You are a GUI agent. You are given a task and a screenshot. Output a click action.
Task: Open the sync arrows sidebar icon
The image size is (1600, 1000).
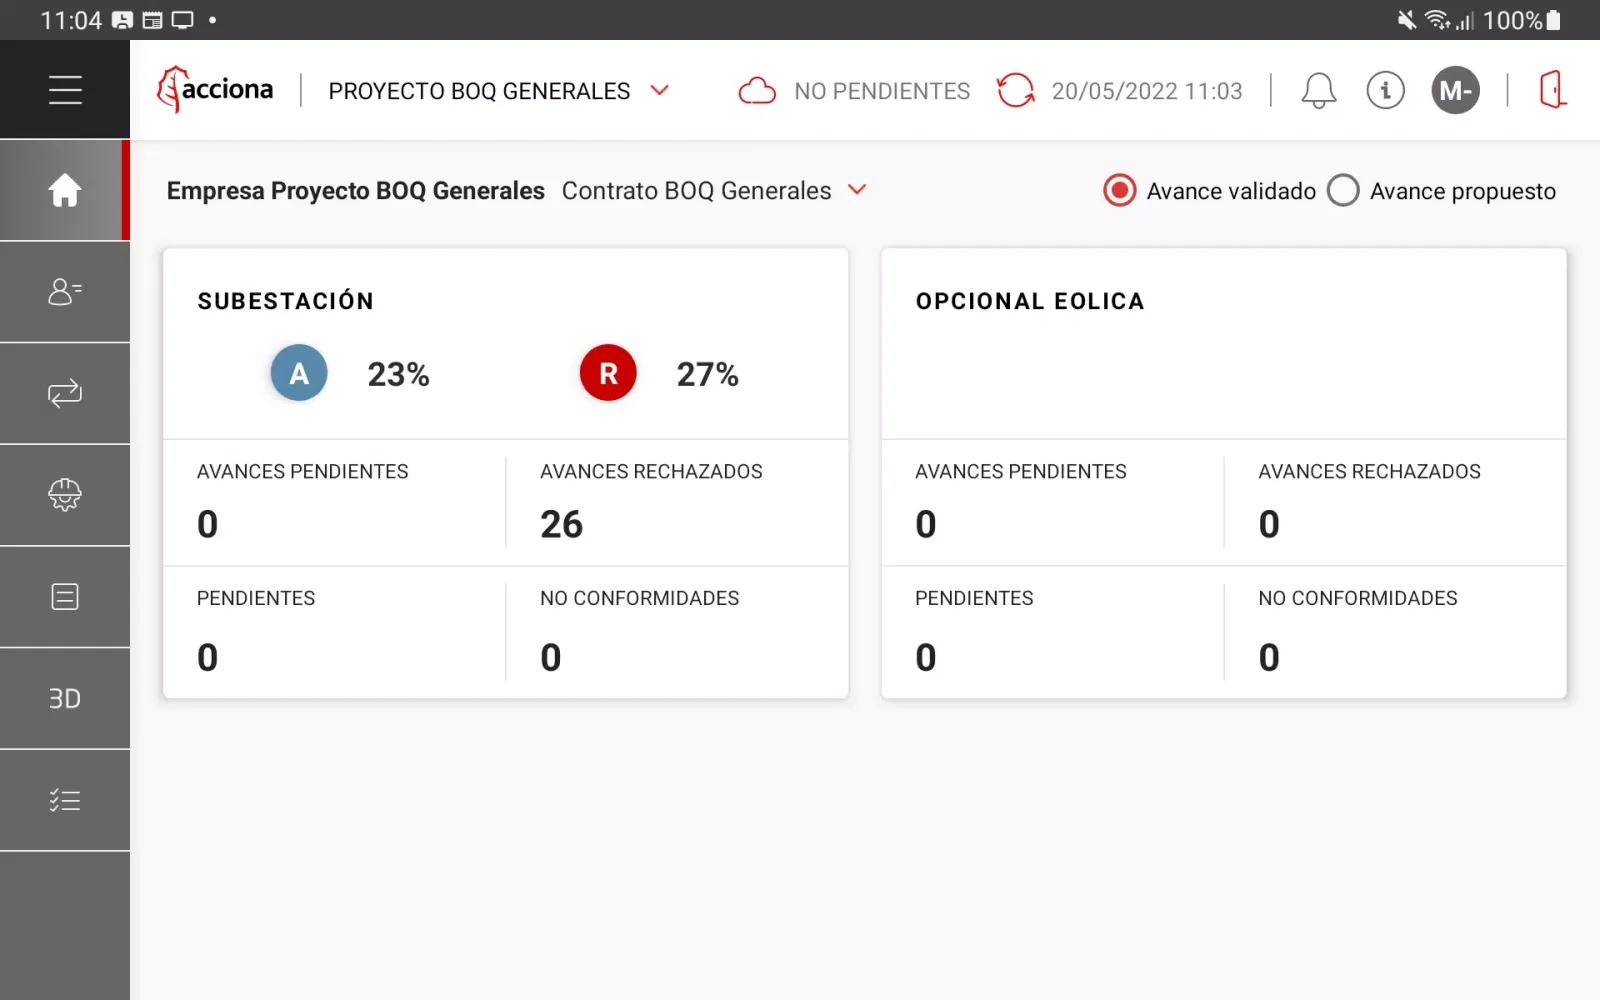click(x=65, y=394)
